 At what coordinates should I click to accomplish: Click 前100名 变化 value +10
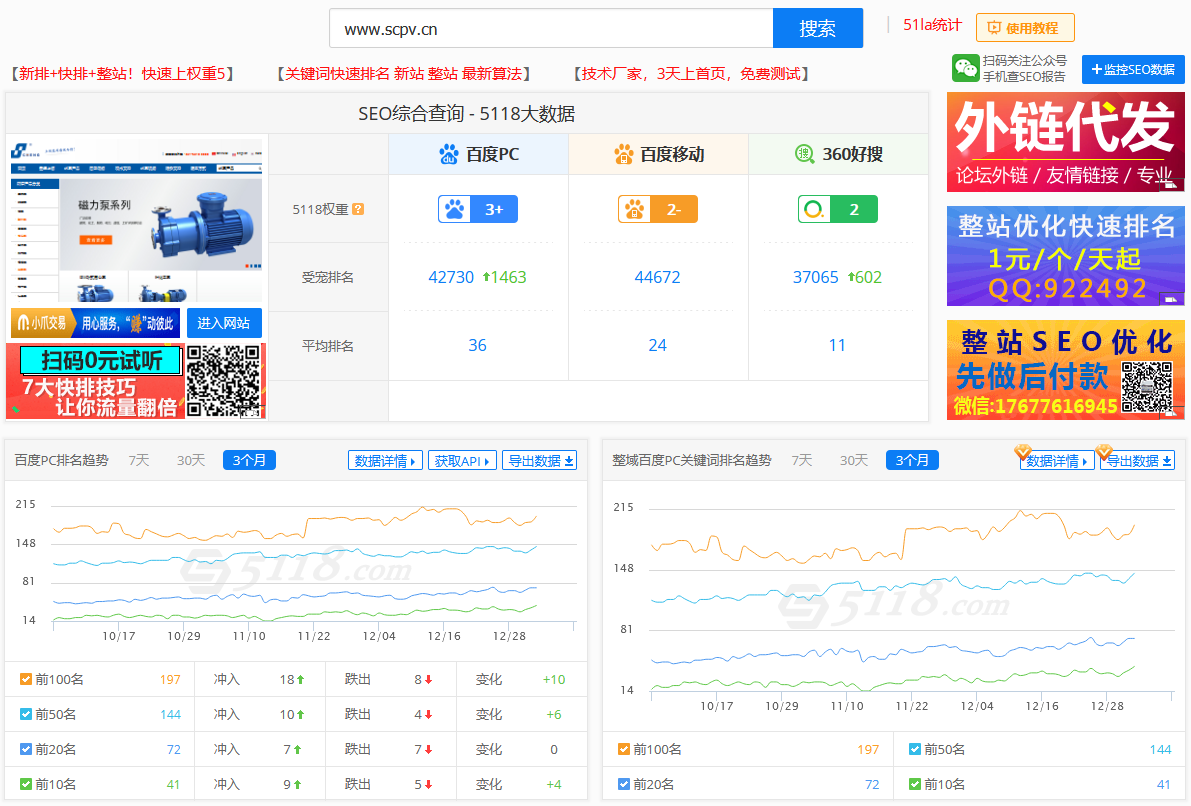(554, 679)
